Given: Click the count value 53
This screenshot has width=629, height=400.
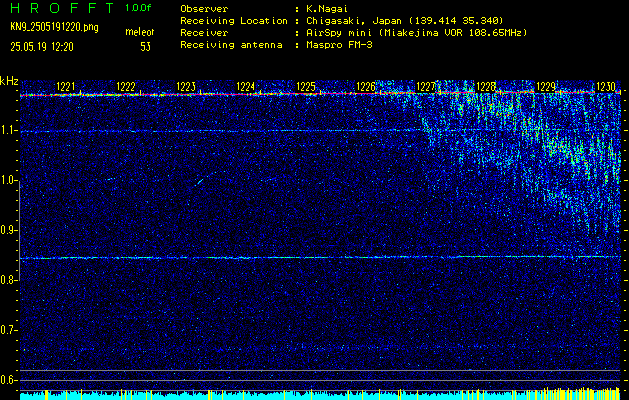Looking at the screenshot, I should [145, 47].
